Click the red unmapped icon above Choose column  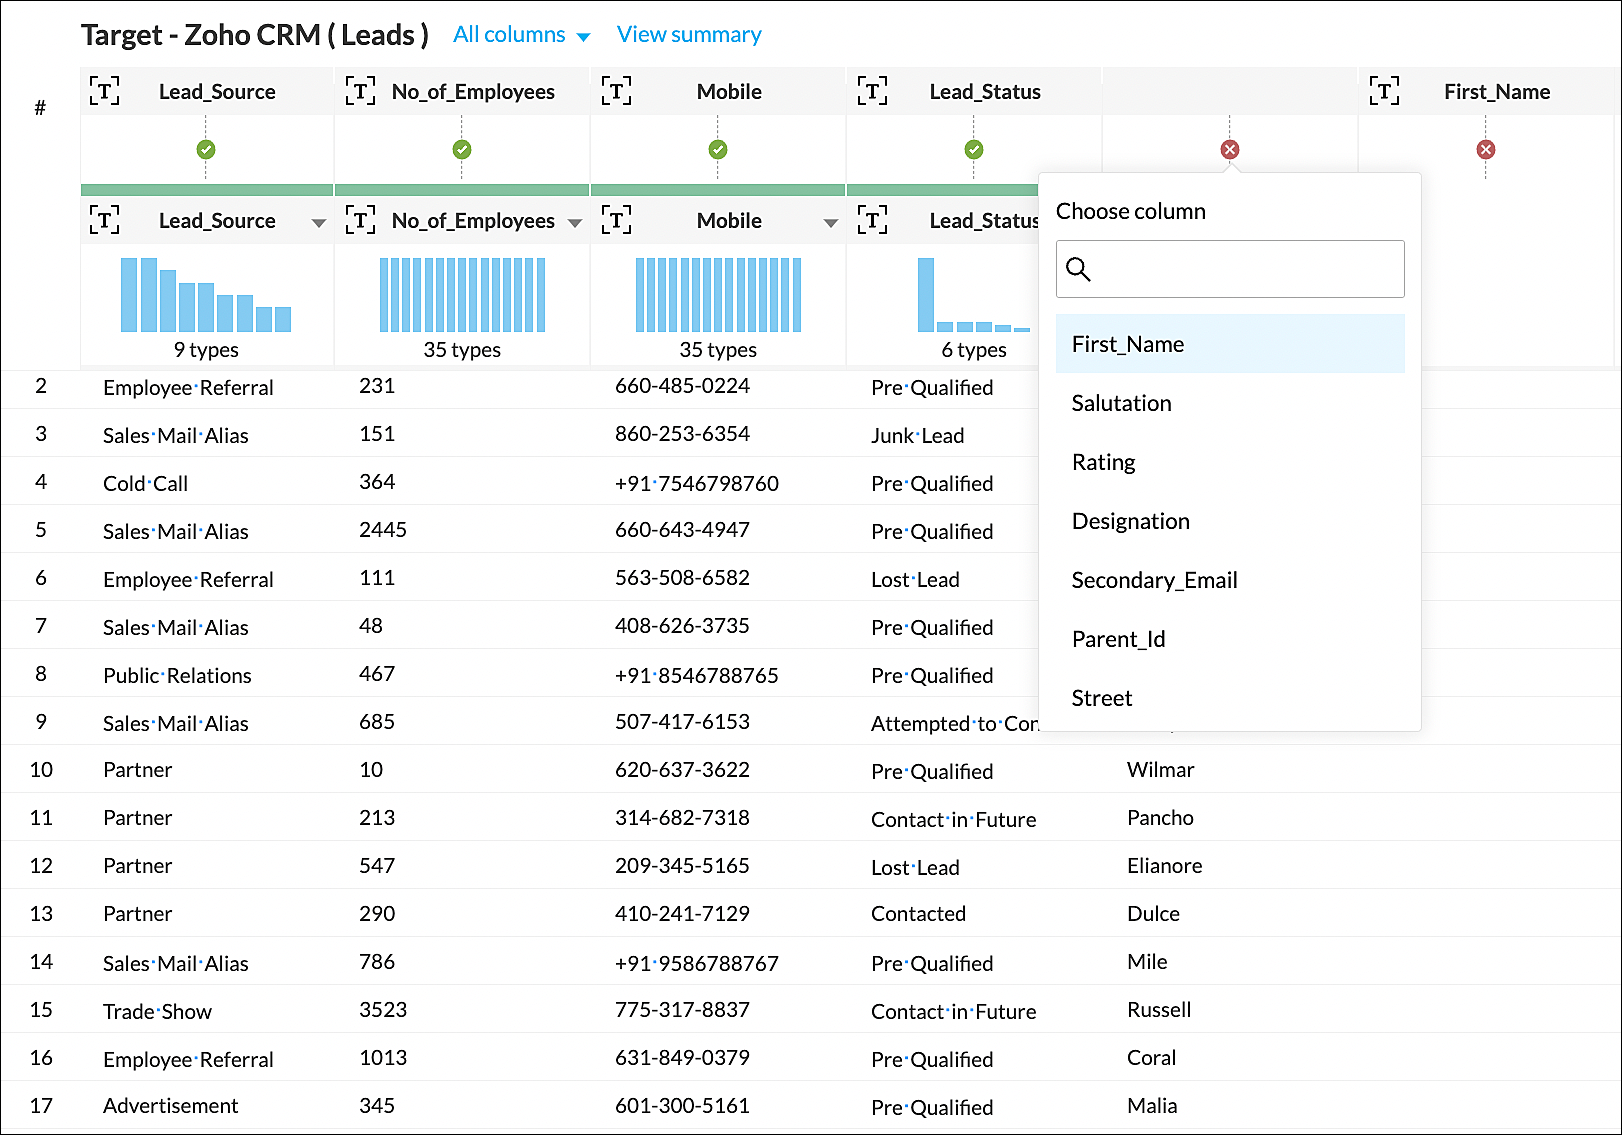pos(1230,149)
